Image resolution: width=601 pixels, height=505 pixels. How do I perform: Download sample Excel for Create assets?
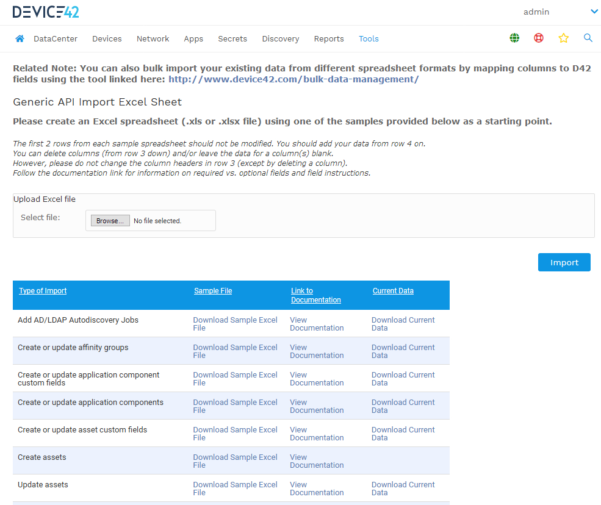(235, 461)
